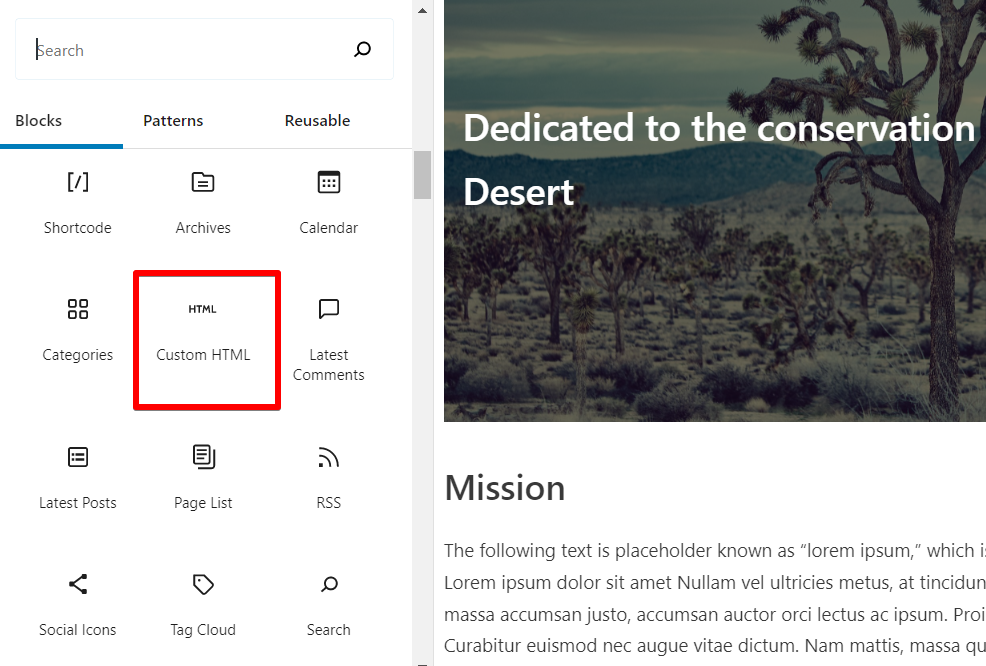Click inside the block search field
The height and width of the screenshot is (666, 986).
point(150,48)
